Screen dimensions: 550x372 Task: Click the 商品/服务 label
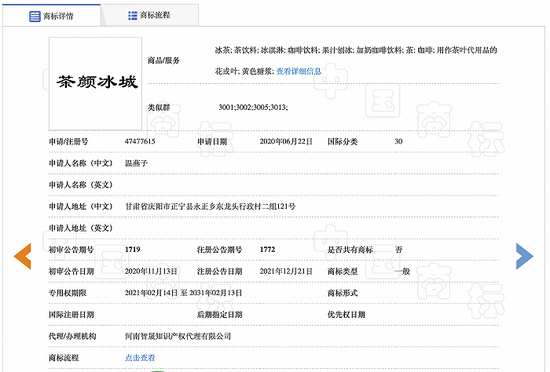pos(163,60)
